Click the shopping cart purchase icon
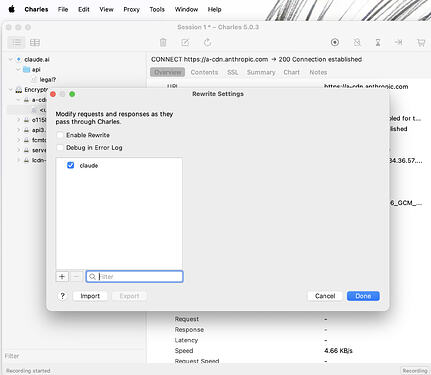The width and height of the screenshot is (431, 375). point(421,42)
